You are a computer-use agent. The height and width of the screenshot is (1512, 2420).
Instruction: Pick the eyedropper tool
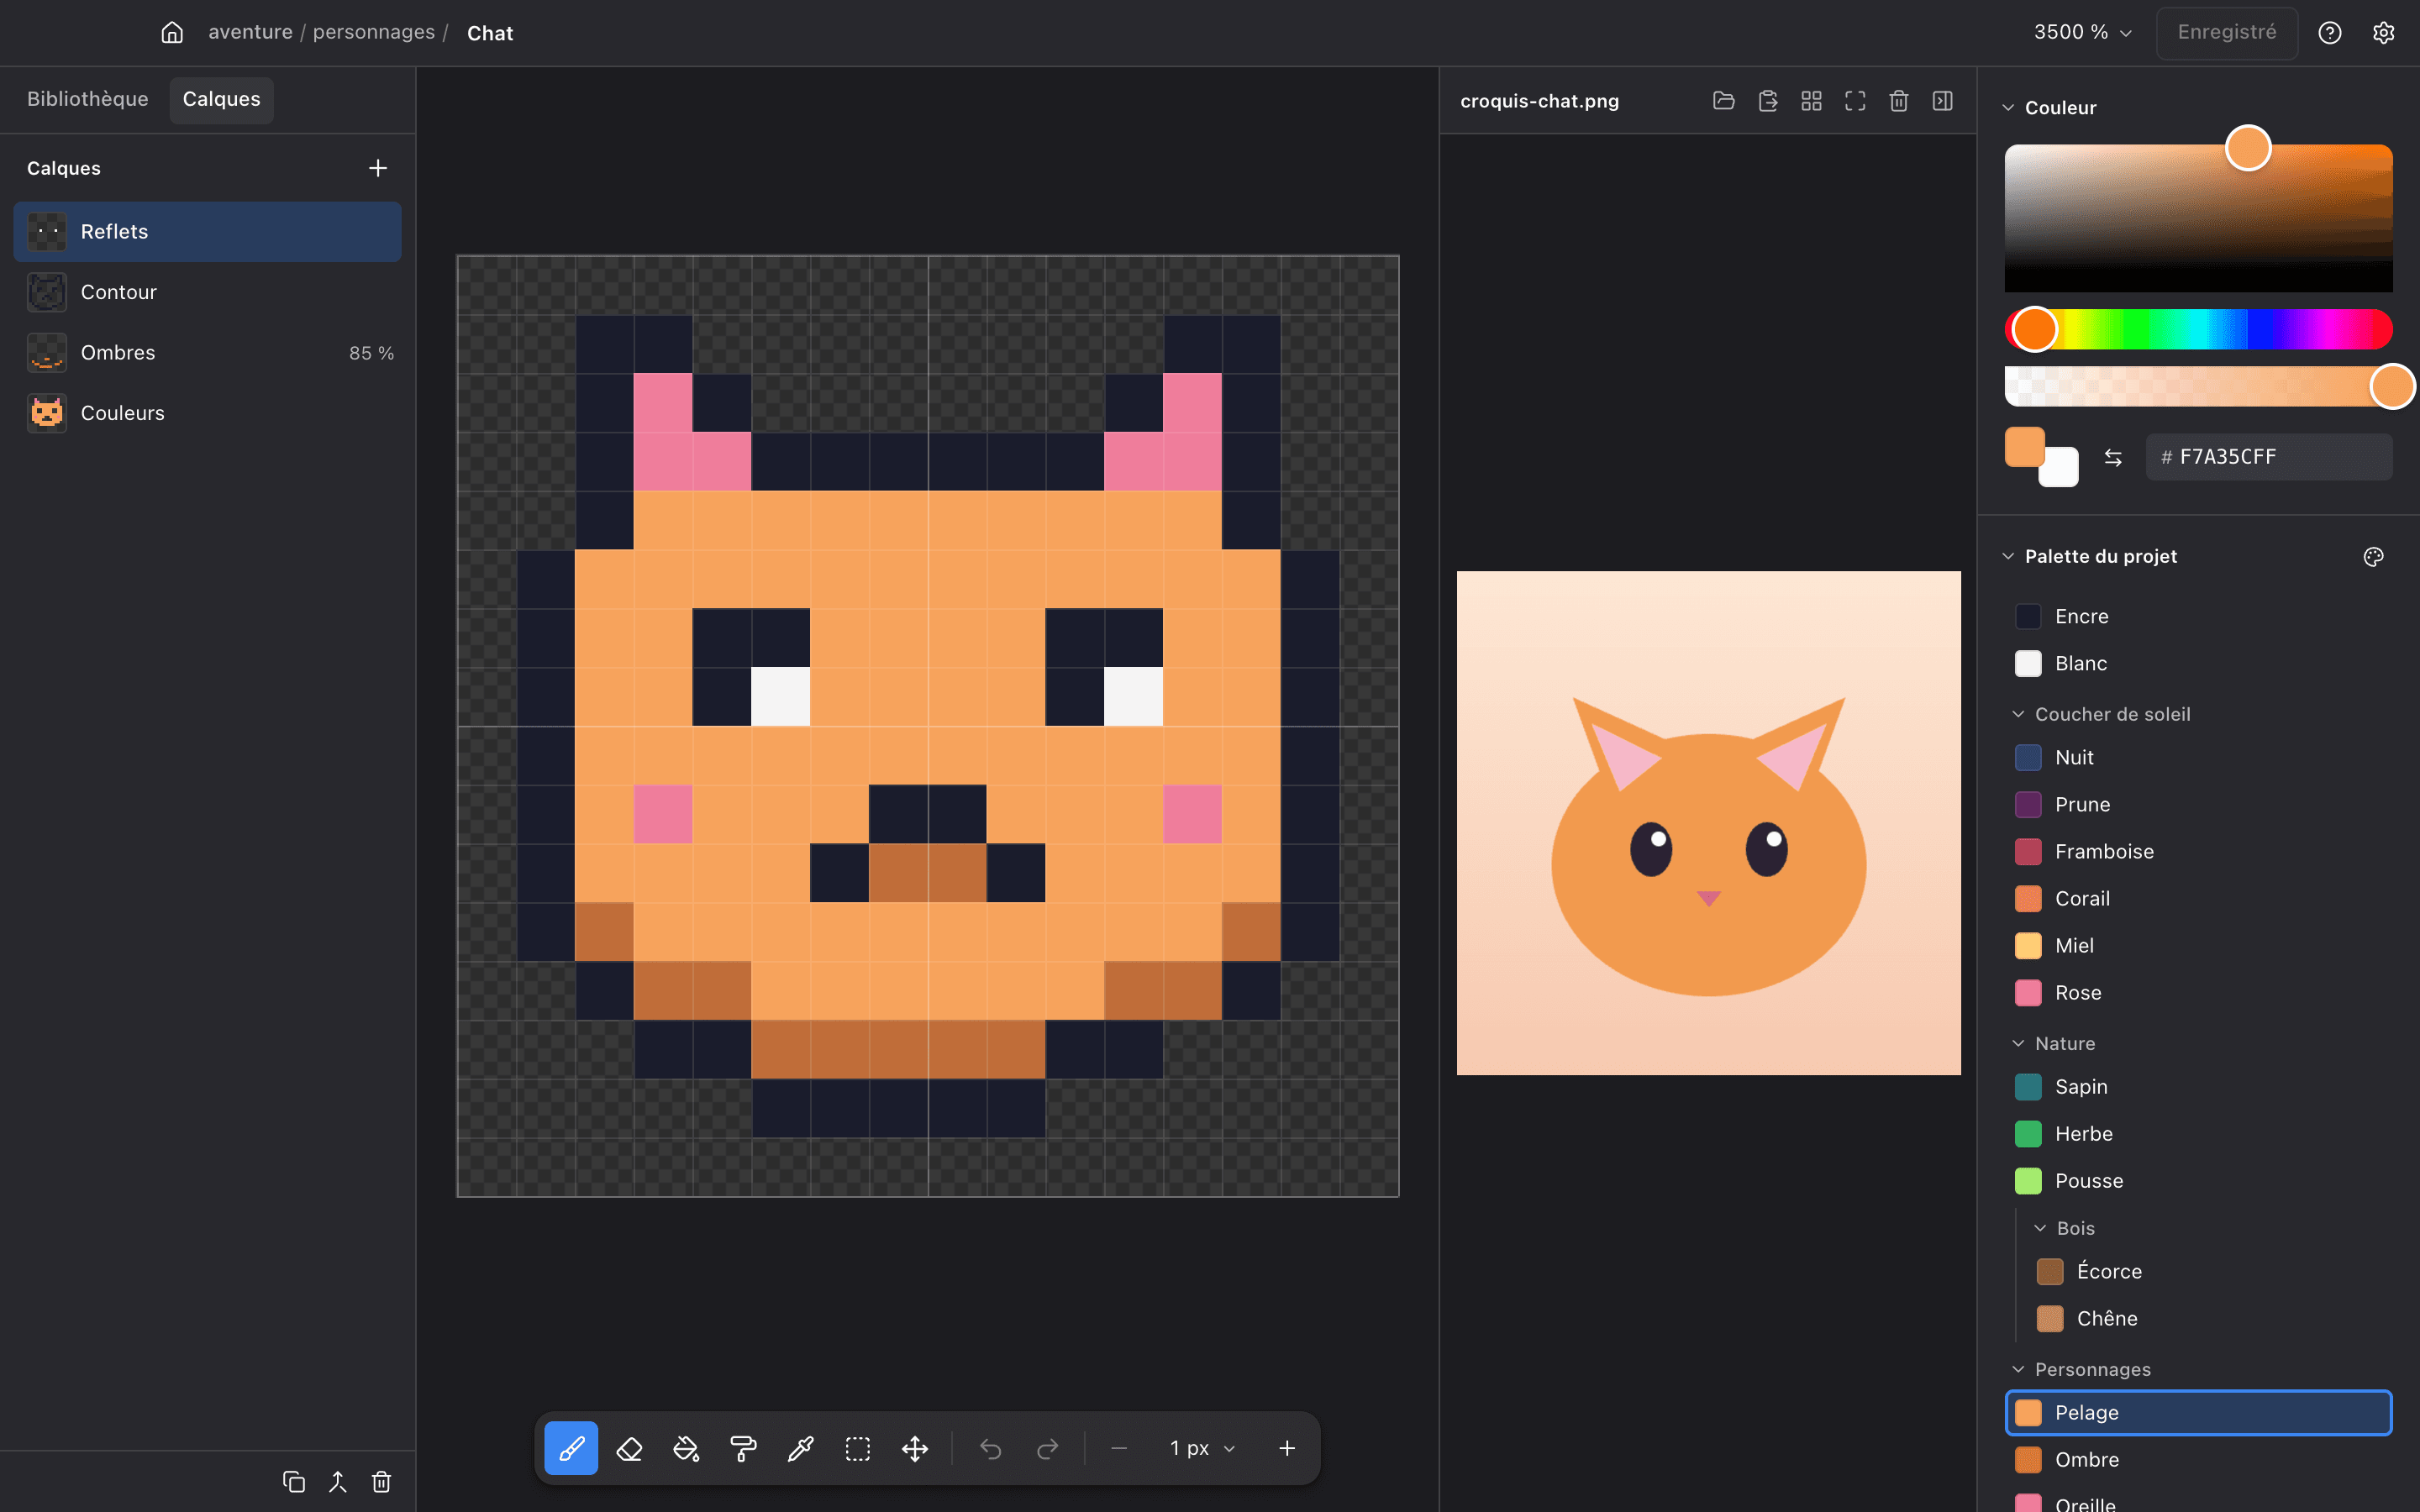800,1448
